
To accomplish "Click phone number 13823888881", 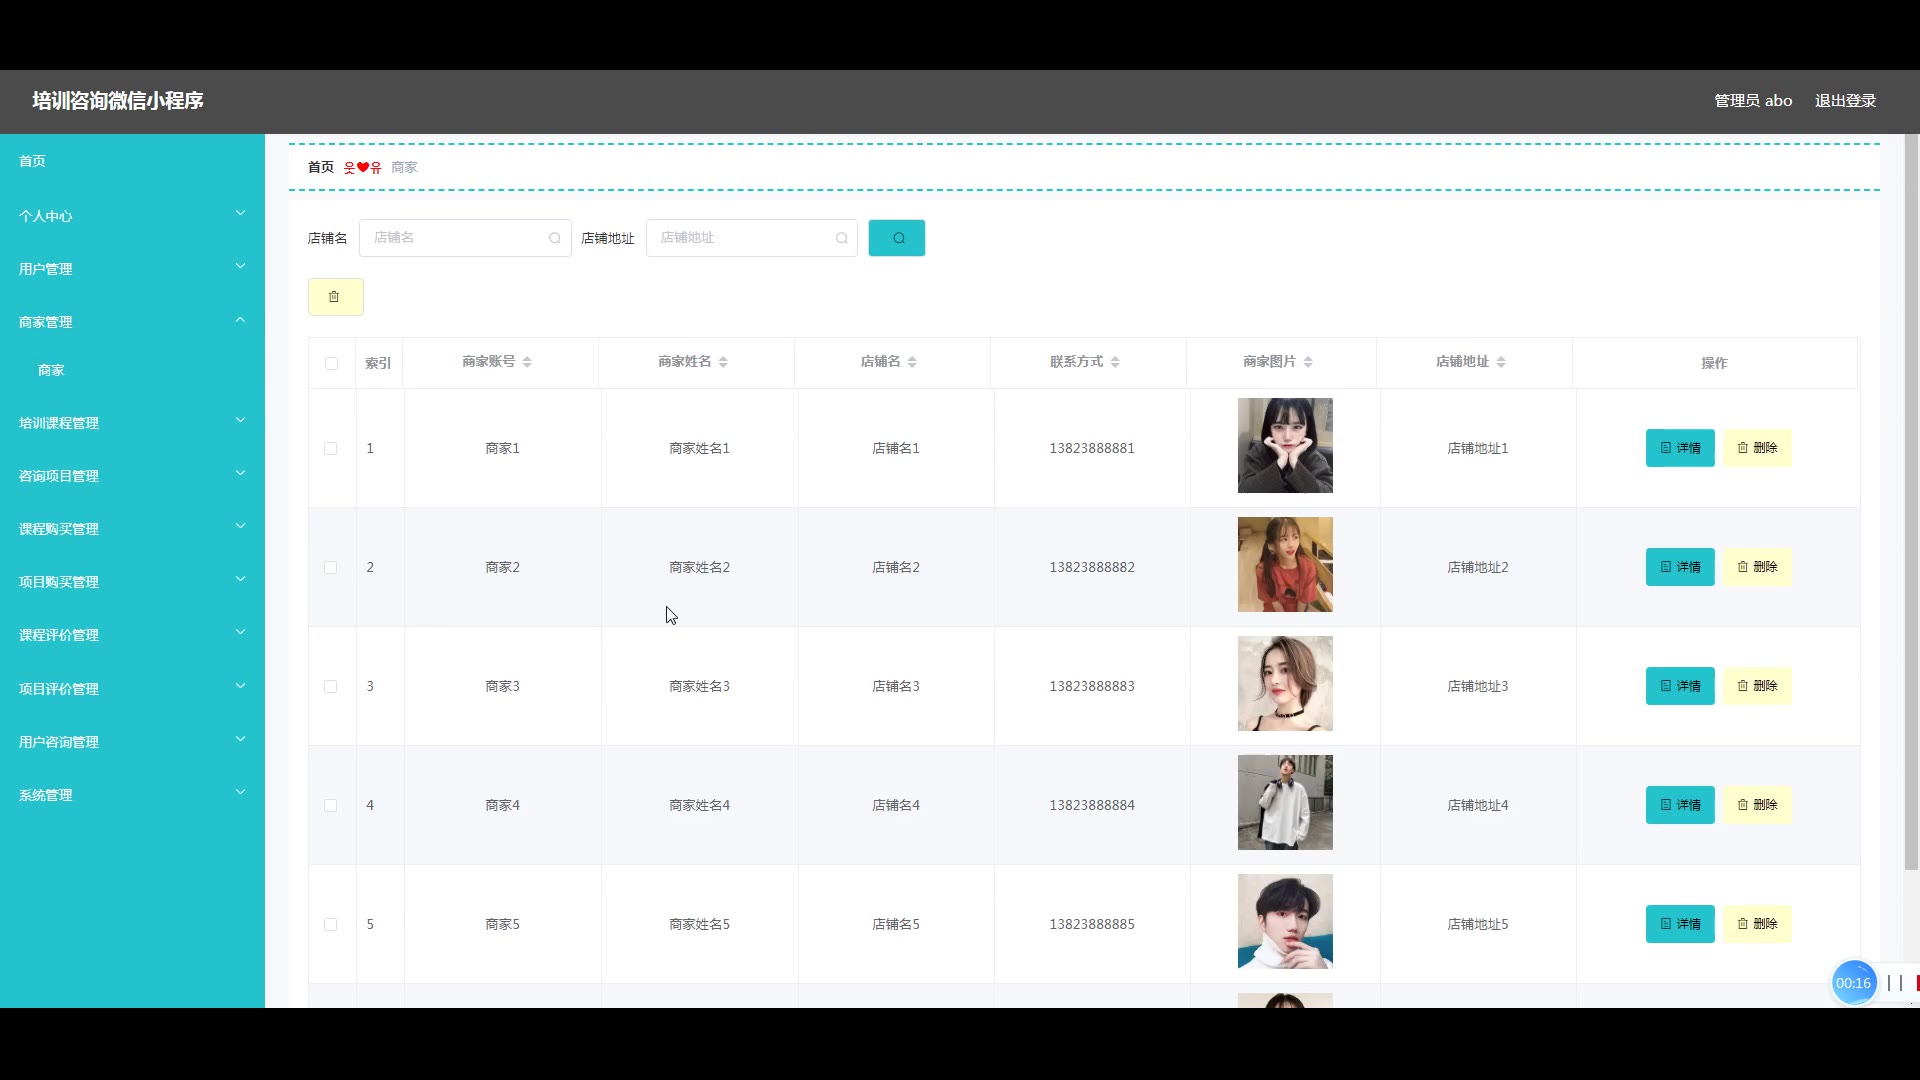I will tap(1092, 448).
